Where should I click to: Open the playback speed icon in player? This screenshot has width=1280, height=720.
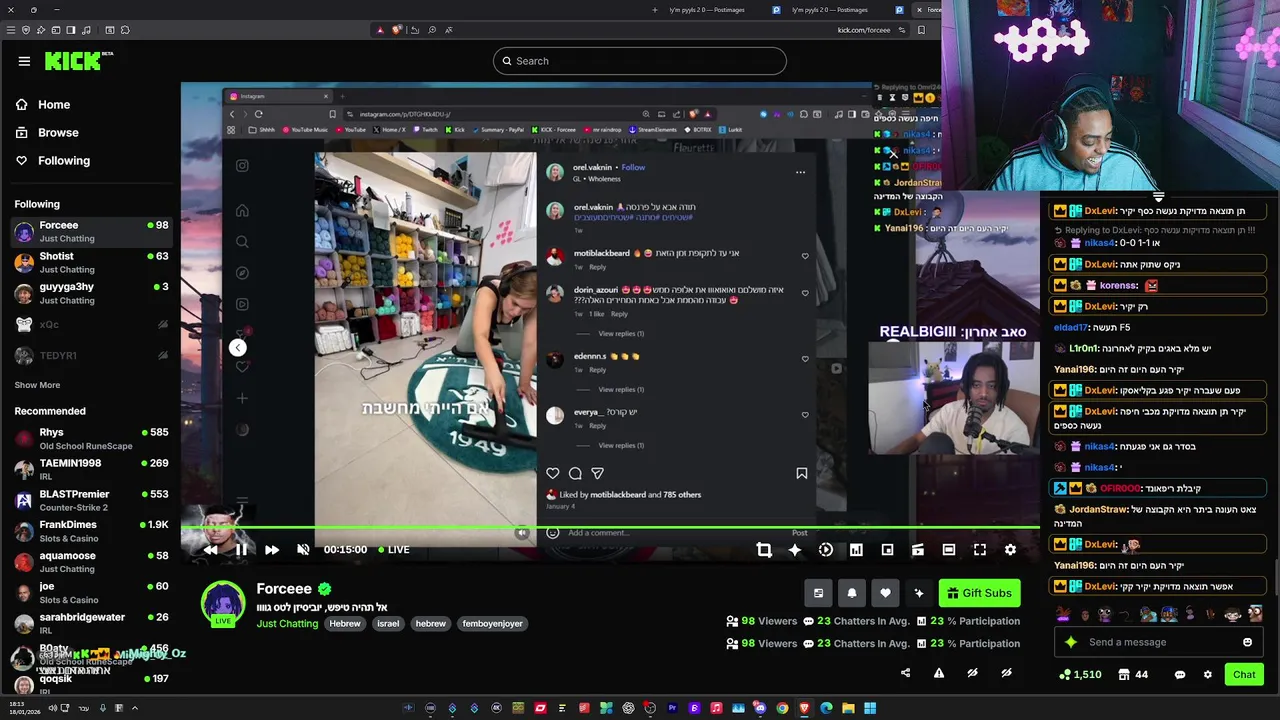pos(826,550)
